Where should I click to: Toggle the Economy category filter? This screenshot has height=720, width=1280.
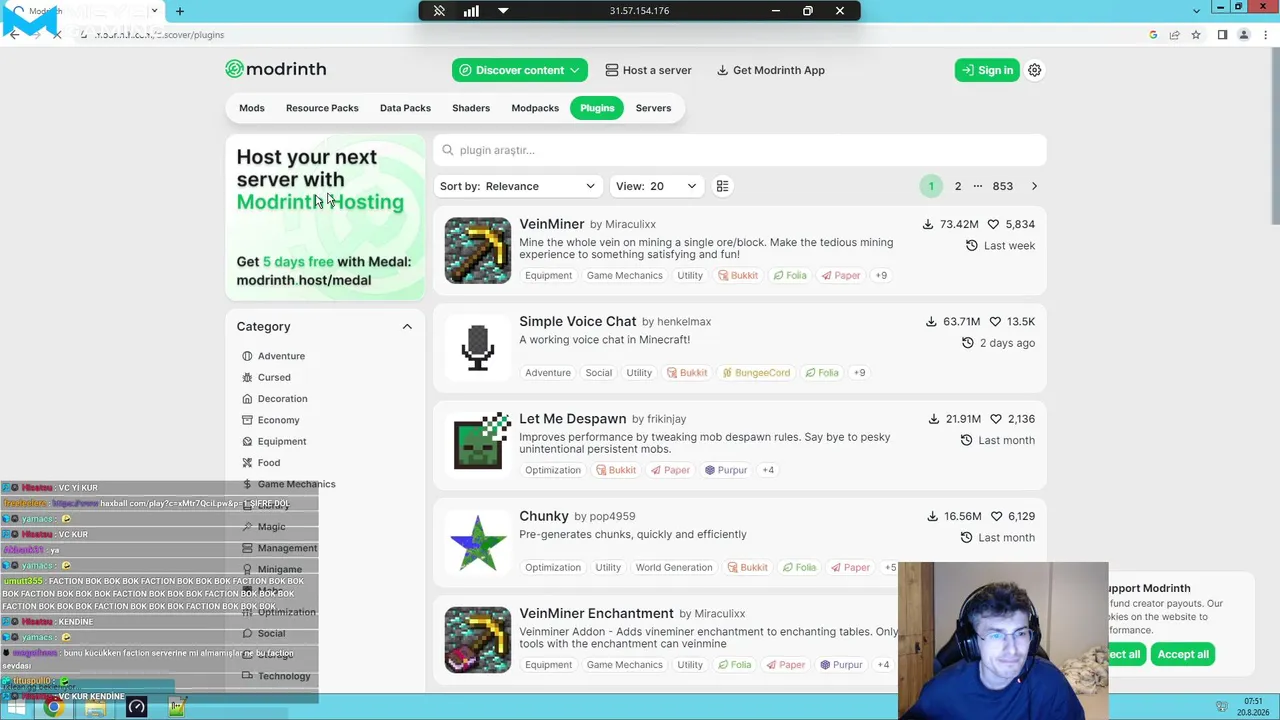[271, 420]
